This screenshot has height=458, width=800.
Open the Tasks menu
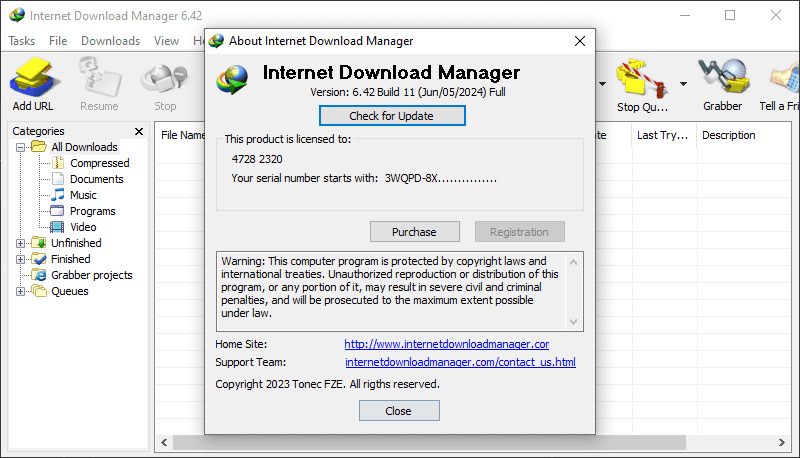21,41
